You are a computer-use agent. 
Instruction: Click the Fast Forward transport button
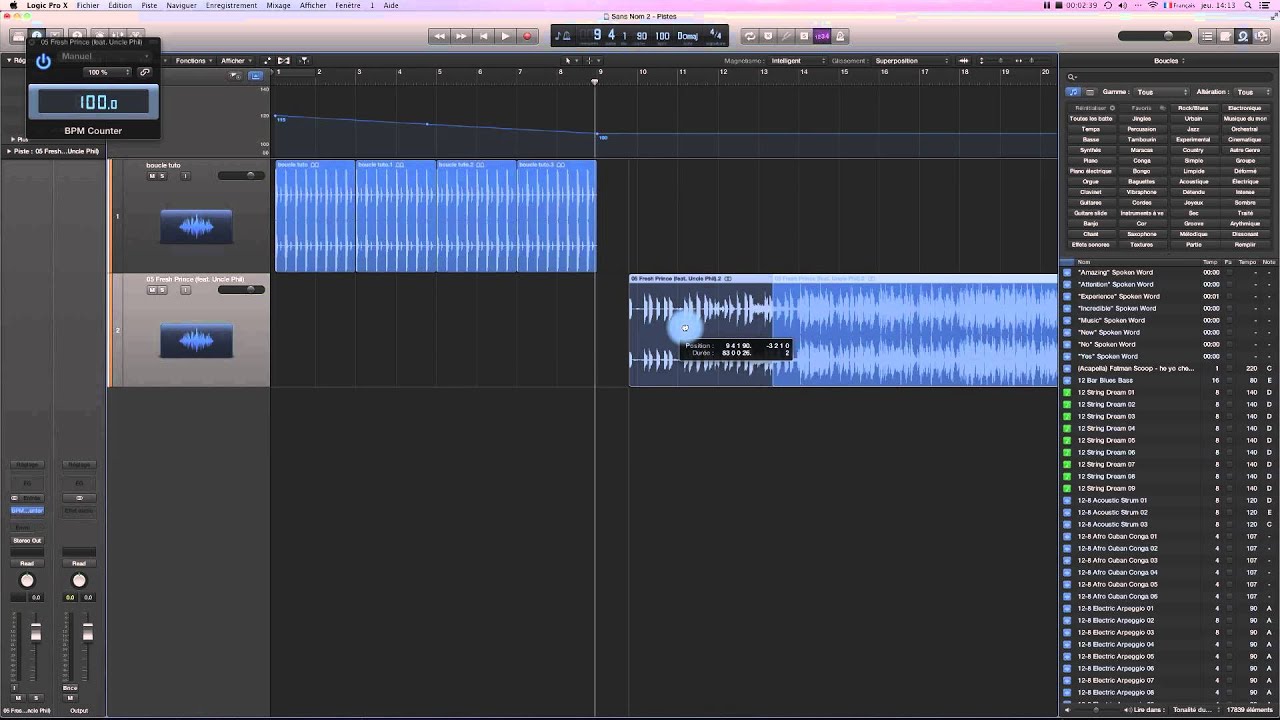461,36
